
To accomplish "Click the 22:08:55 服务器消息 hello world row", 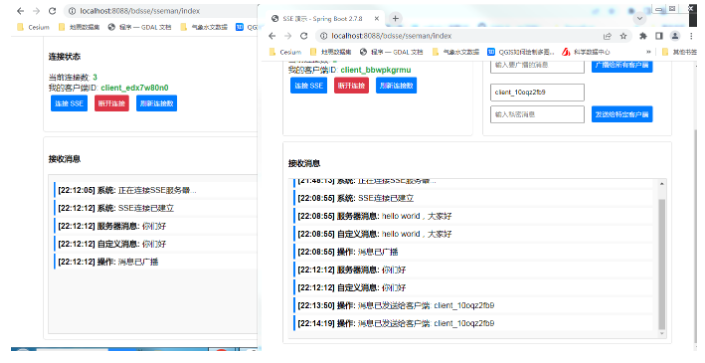I will (473, 216).
